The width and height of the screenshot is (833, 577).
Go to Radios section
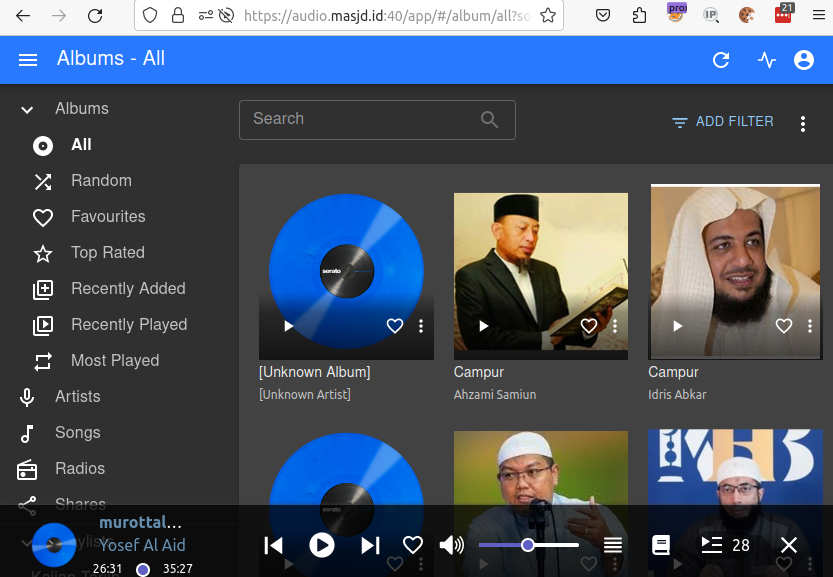click(80, 469)
